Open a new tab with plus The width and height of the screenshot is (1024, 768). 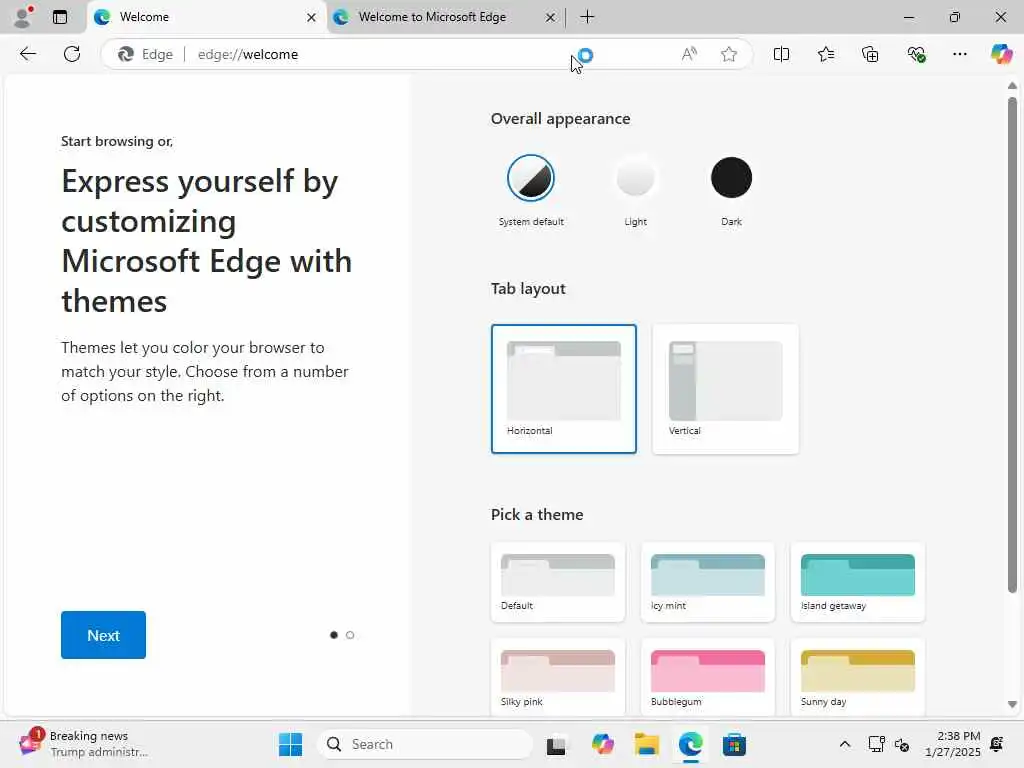coord(587,17)
